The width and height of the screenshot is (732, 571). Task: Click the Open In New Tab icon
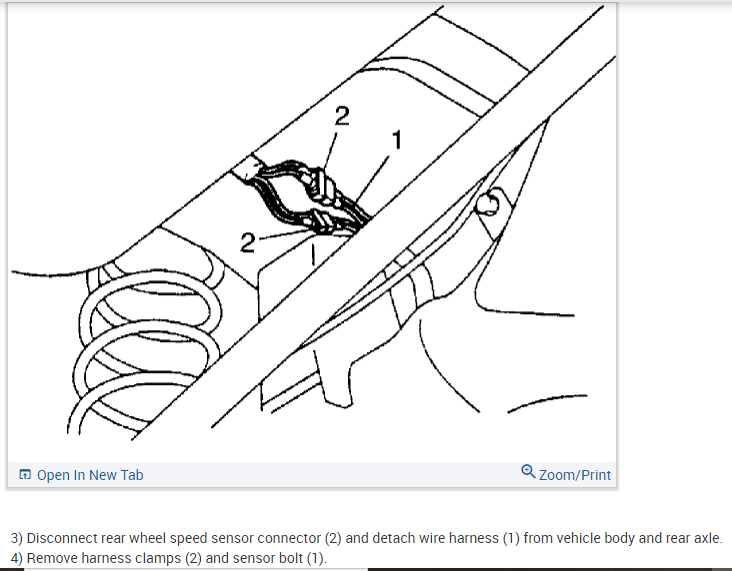[25, 475]
